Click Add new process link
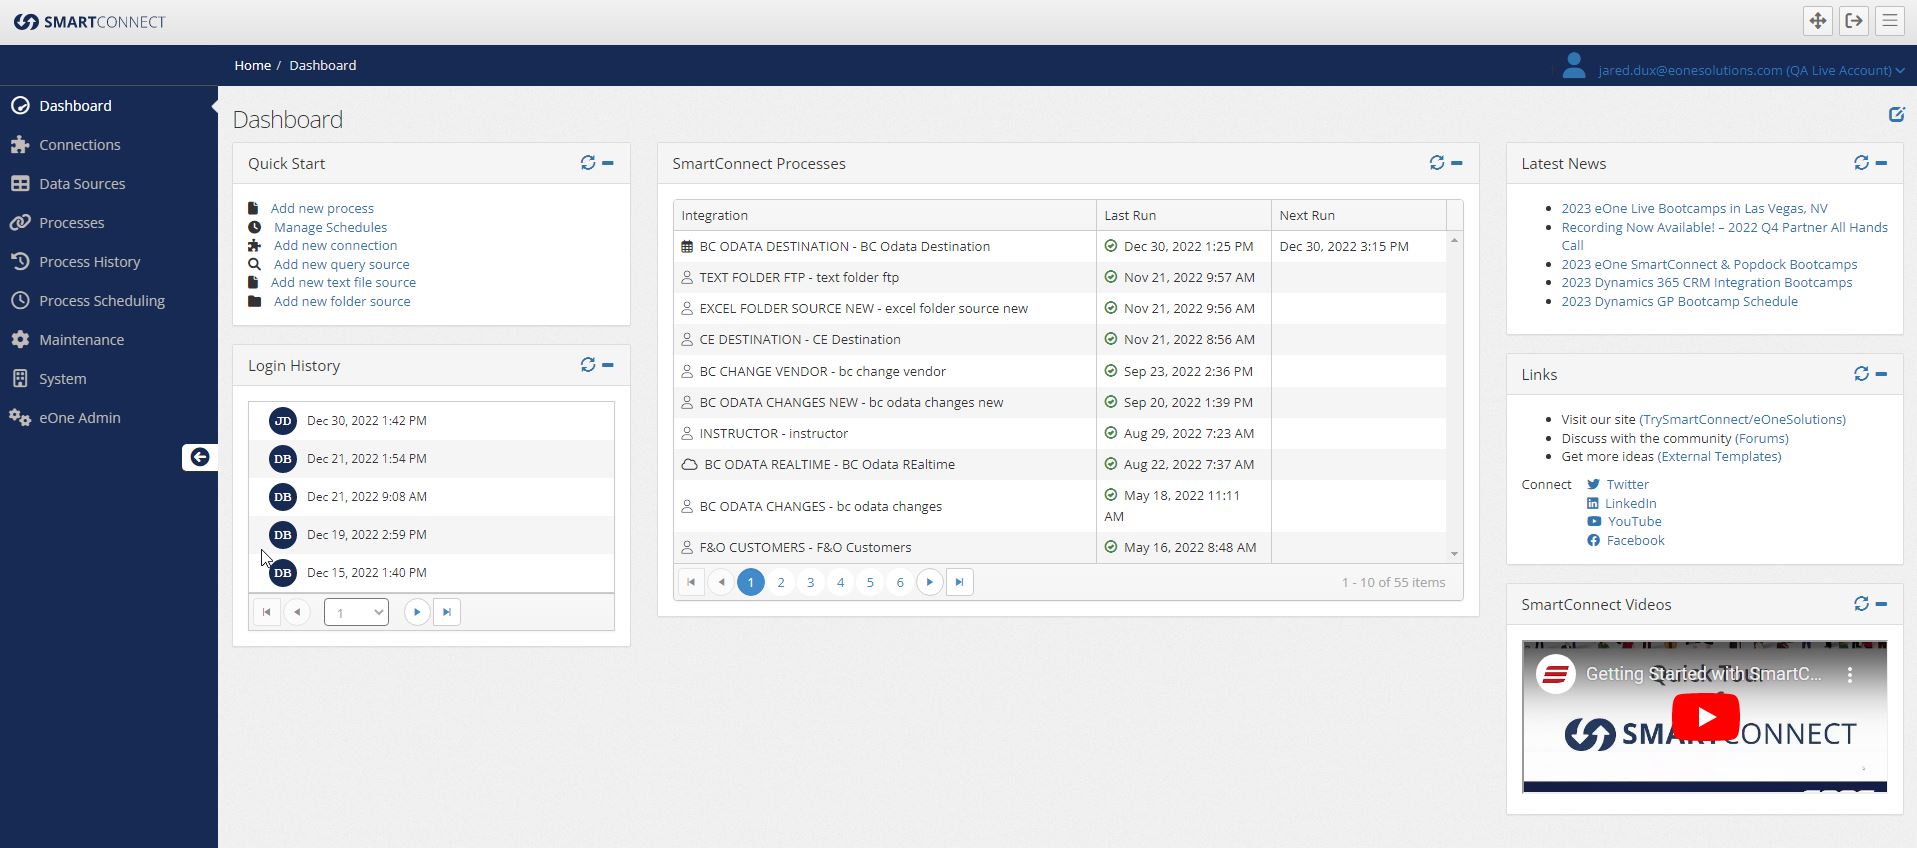Image resolution: width=1917 pixels, height=848 pixels. pyautogui.click(x=322, y=209)
